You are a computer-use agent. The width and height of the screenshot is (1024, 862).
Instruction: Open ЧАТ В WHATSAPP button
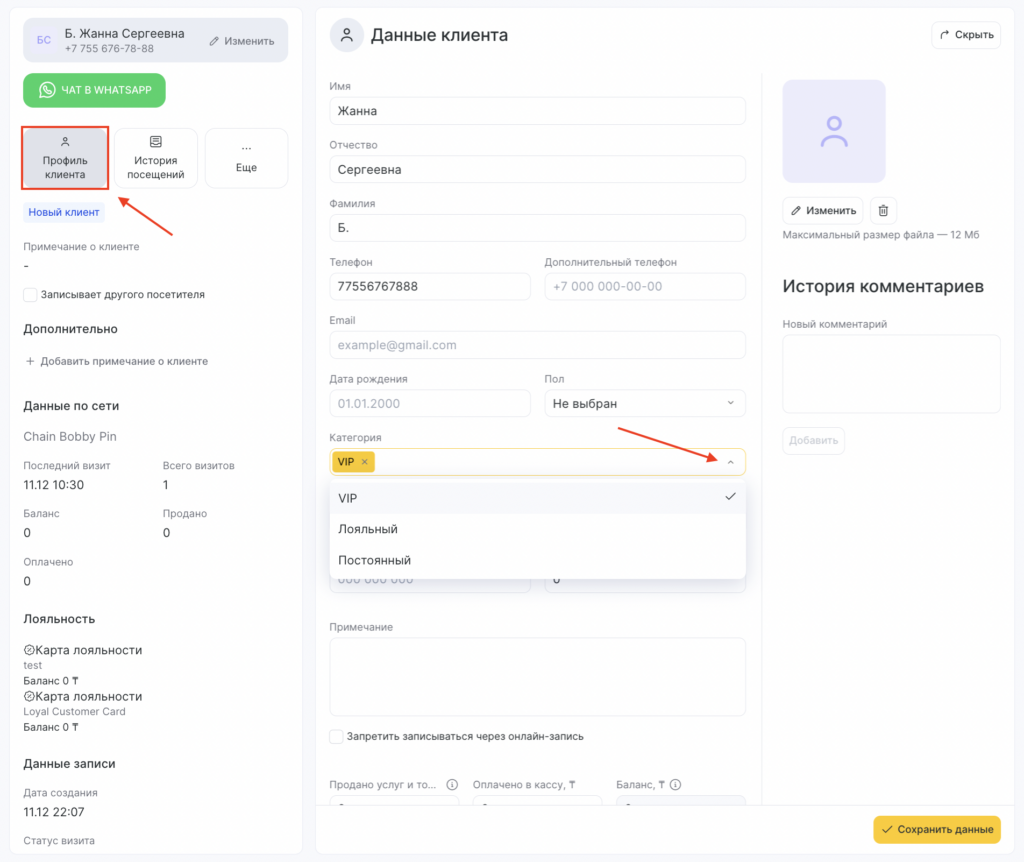pos(94,90)
